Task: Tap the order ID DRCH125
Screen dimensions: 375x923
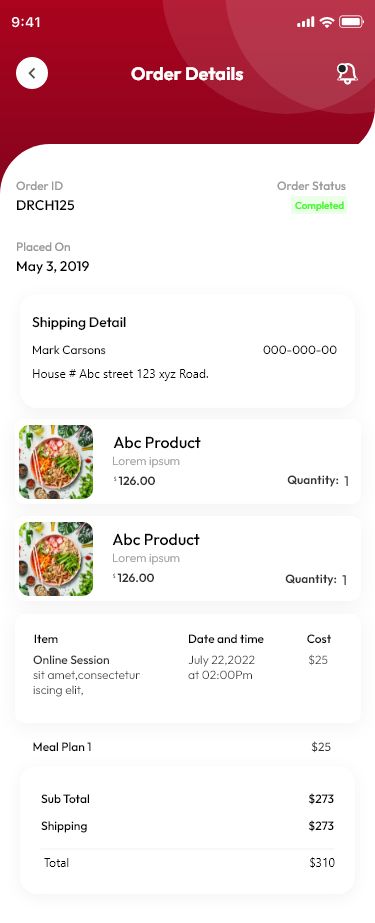Action: [x=45, y=205]
